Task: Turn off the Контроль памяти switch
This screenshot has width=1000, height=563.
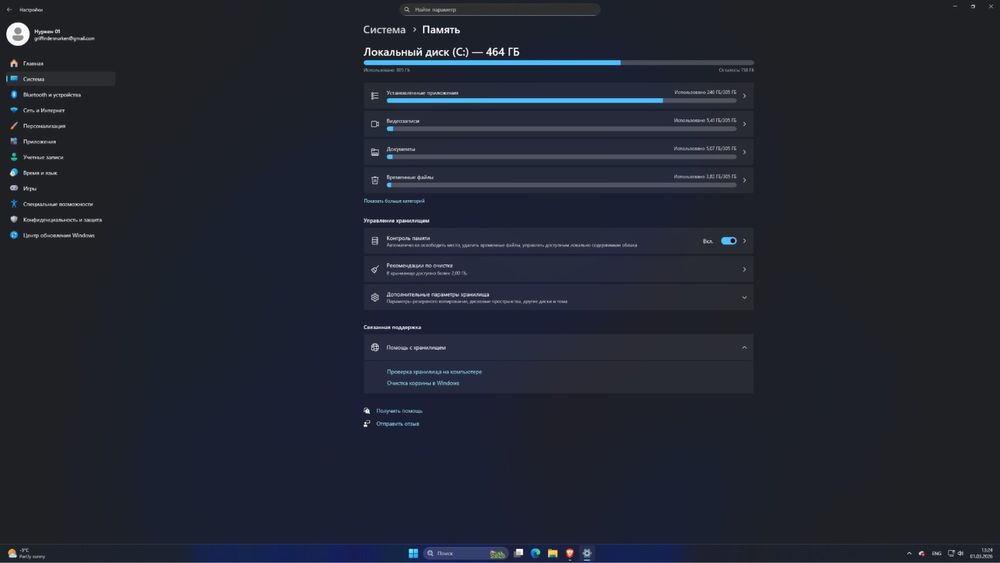Action: pos(729,241)
